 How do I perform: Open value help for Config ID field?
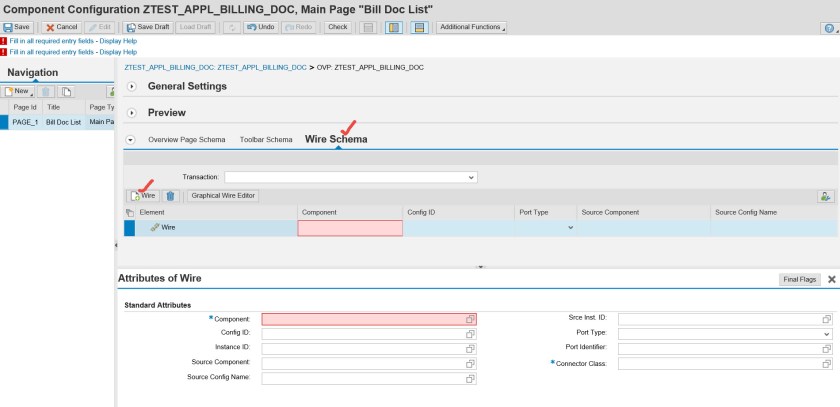(x=470, y=334)
